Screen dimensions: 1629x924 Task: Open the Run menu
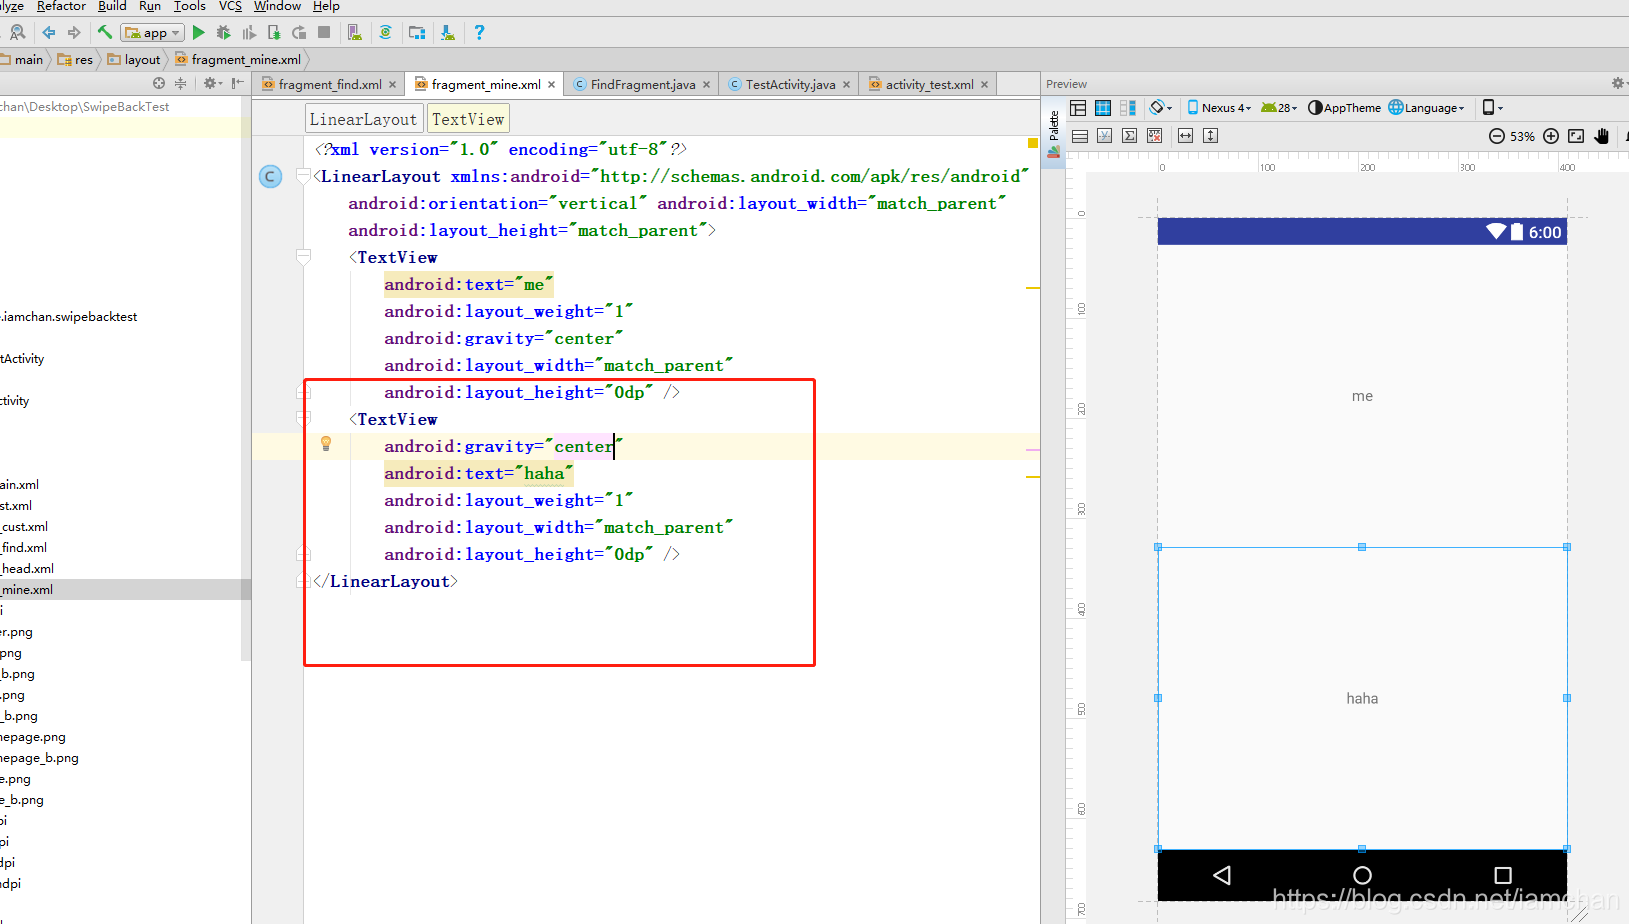(150, 6)
